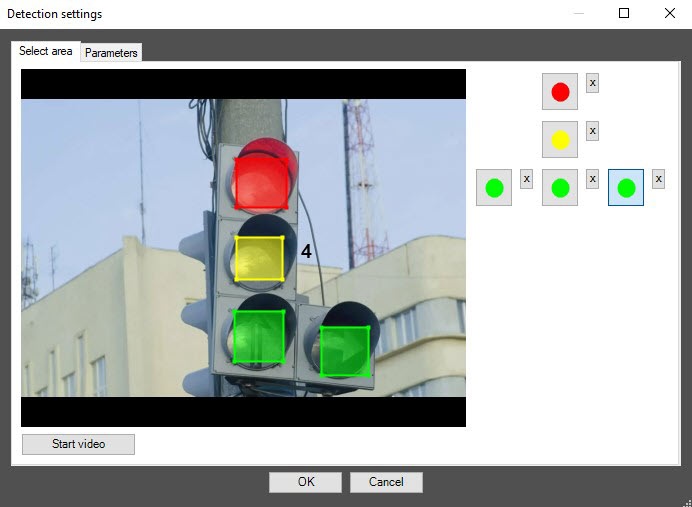Select the highlighted rightmost green signal button
This screenshot has width=692, height=507.
pyautogui.click(x=626, y=188)
